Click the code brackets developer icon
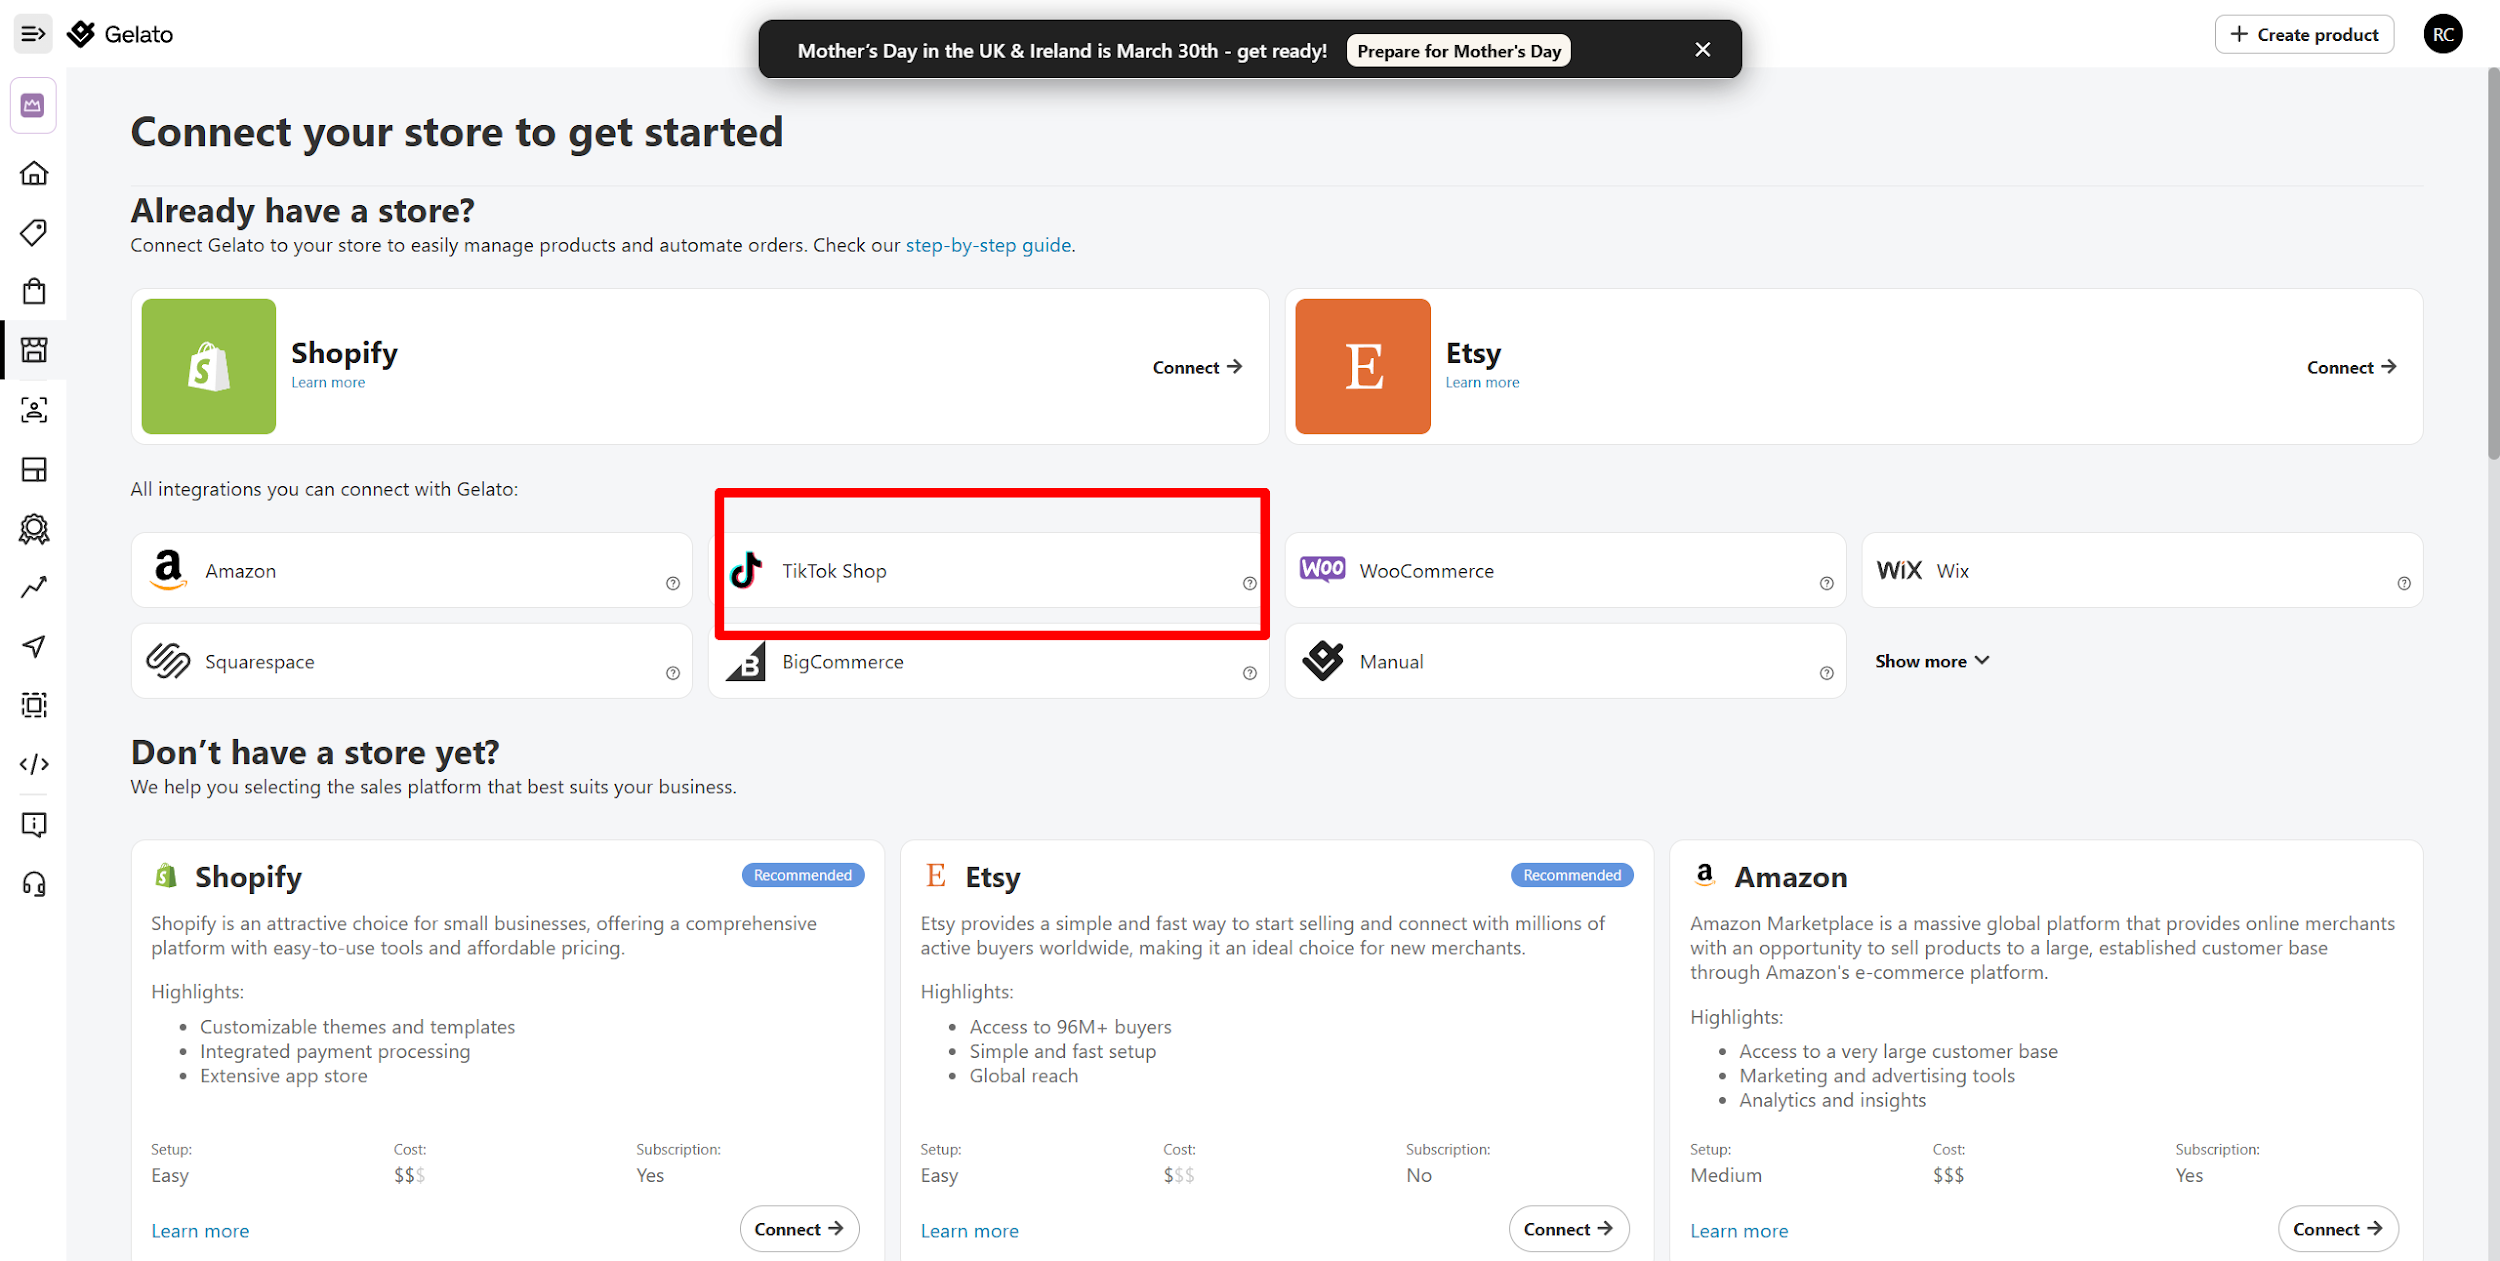The width and height of the screenshot is (2500, 1261). (34, 765)
